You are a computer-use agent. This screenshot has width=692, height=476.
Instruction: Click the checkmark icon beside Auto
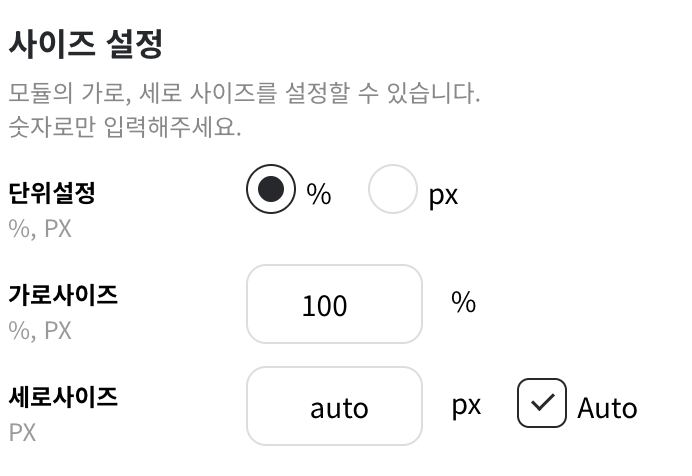(x=542, y=404)
